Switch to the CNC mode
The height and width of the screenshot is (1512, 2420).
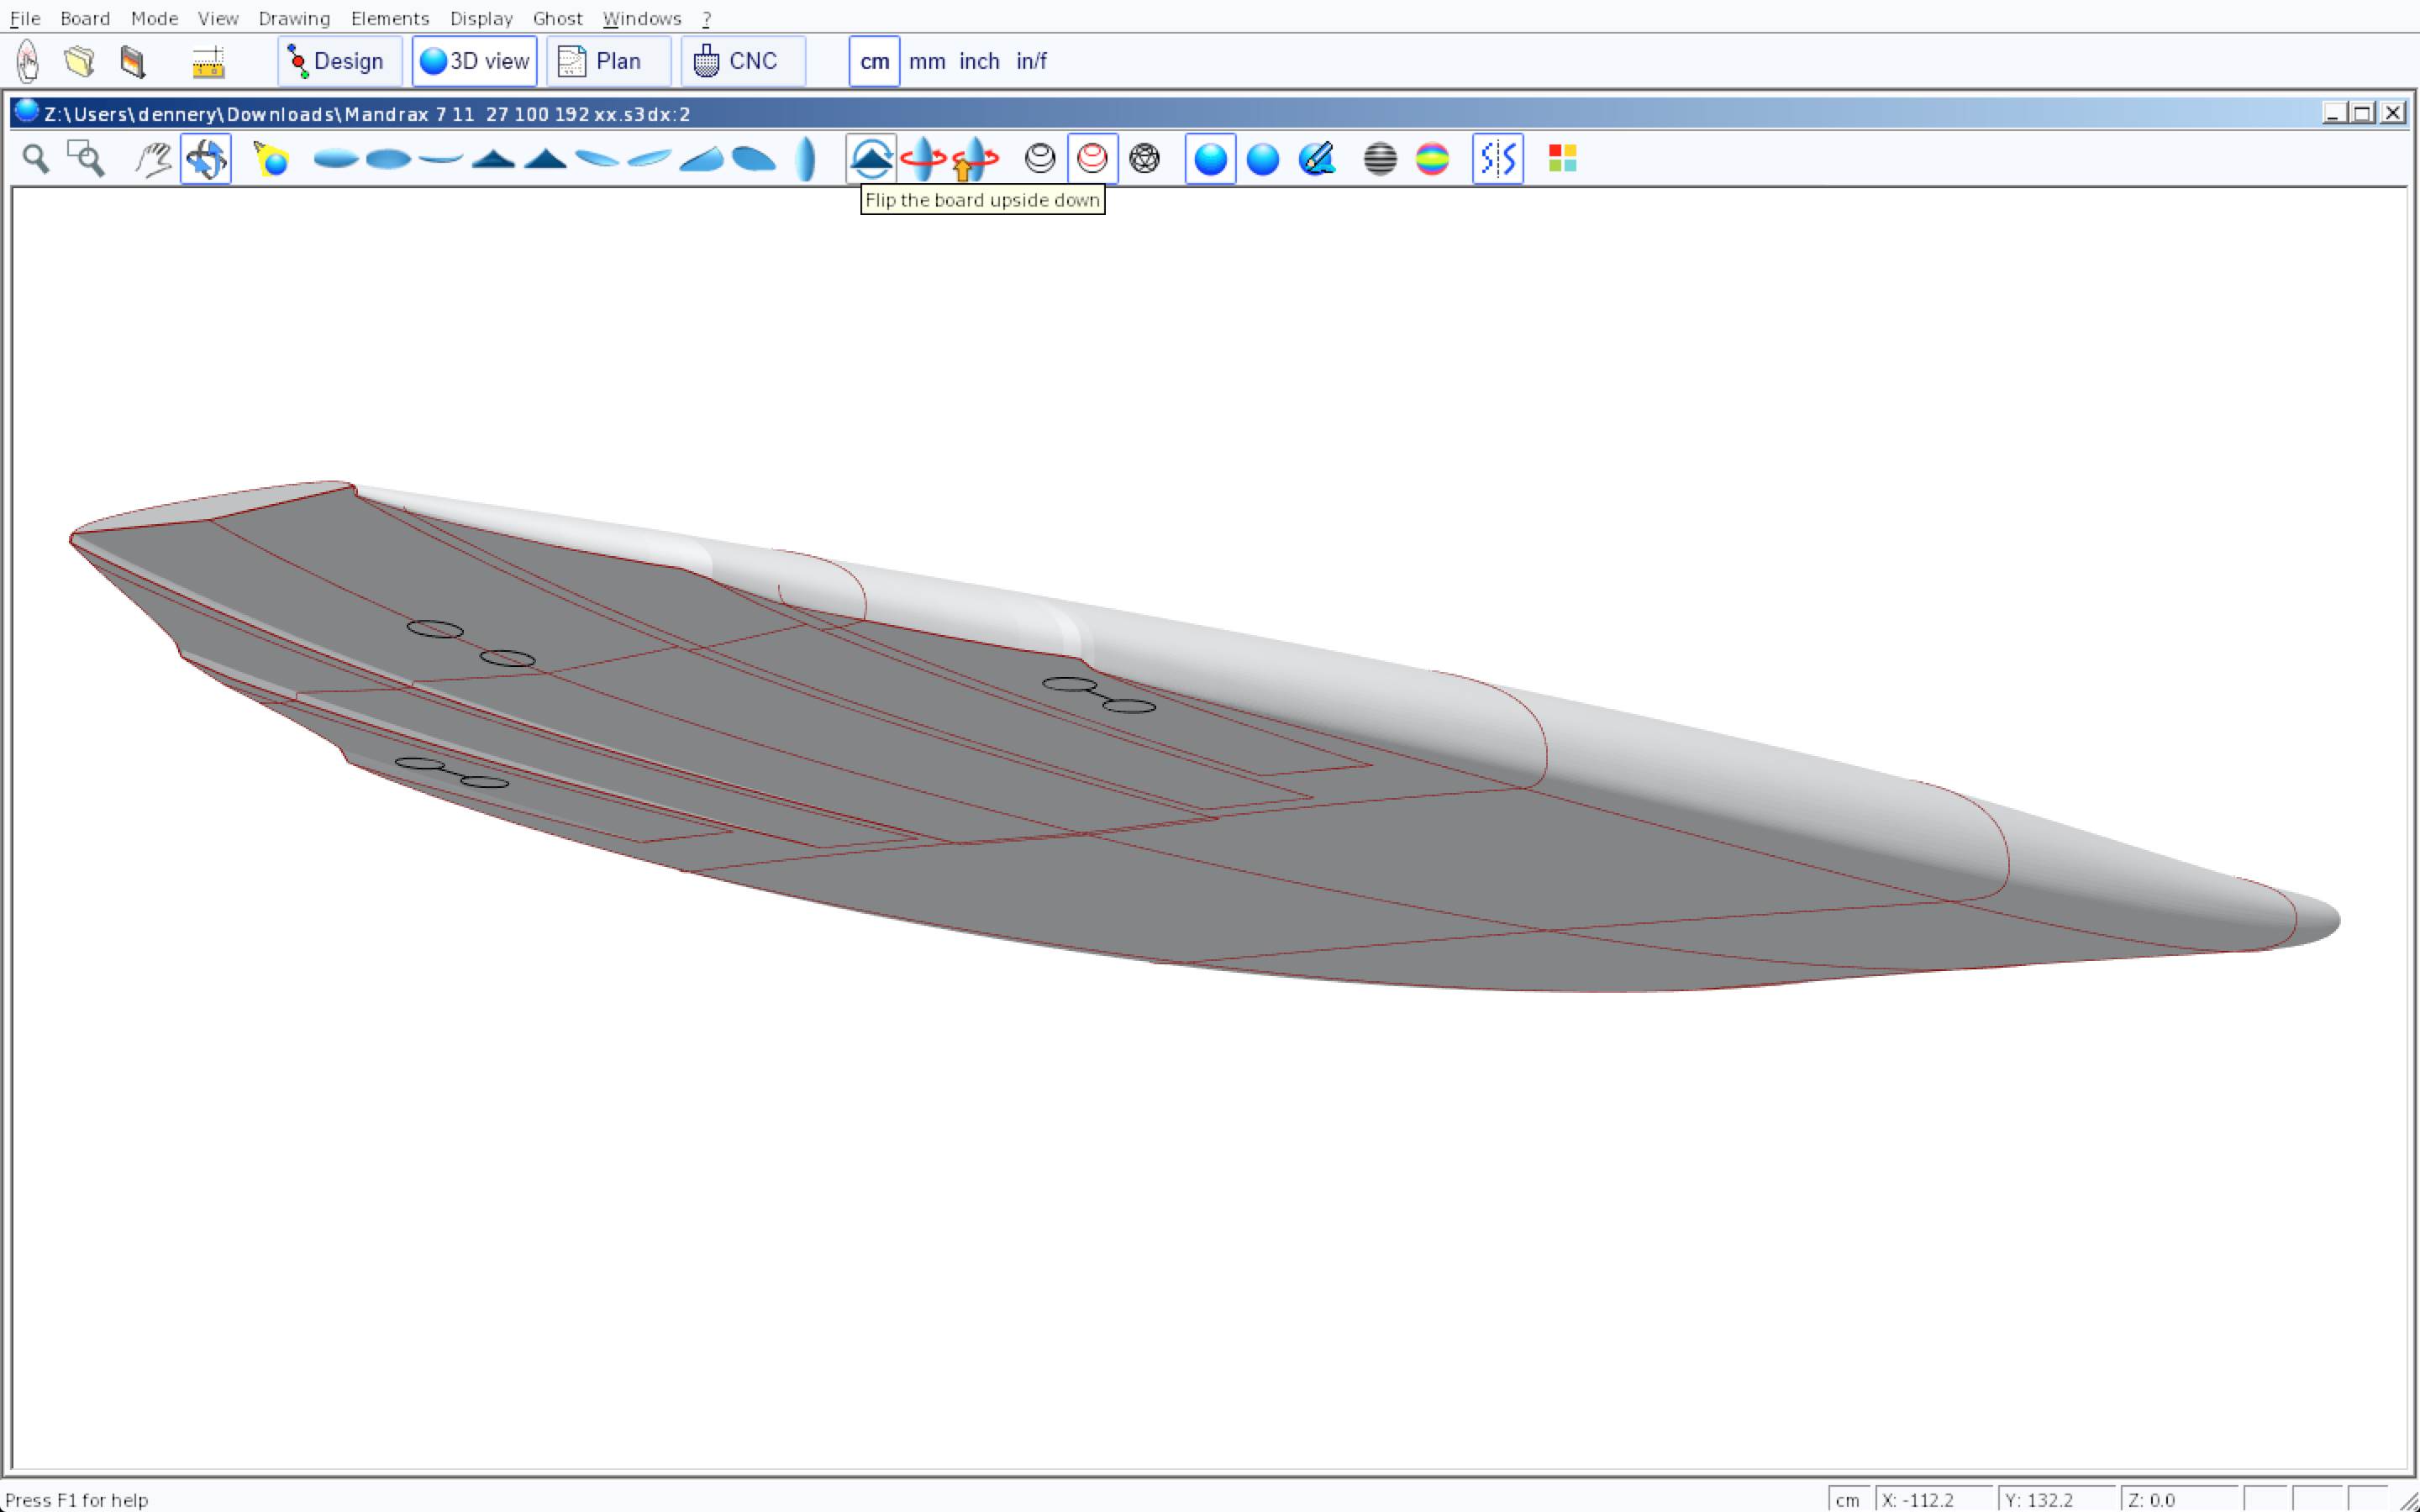(742, 61)
